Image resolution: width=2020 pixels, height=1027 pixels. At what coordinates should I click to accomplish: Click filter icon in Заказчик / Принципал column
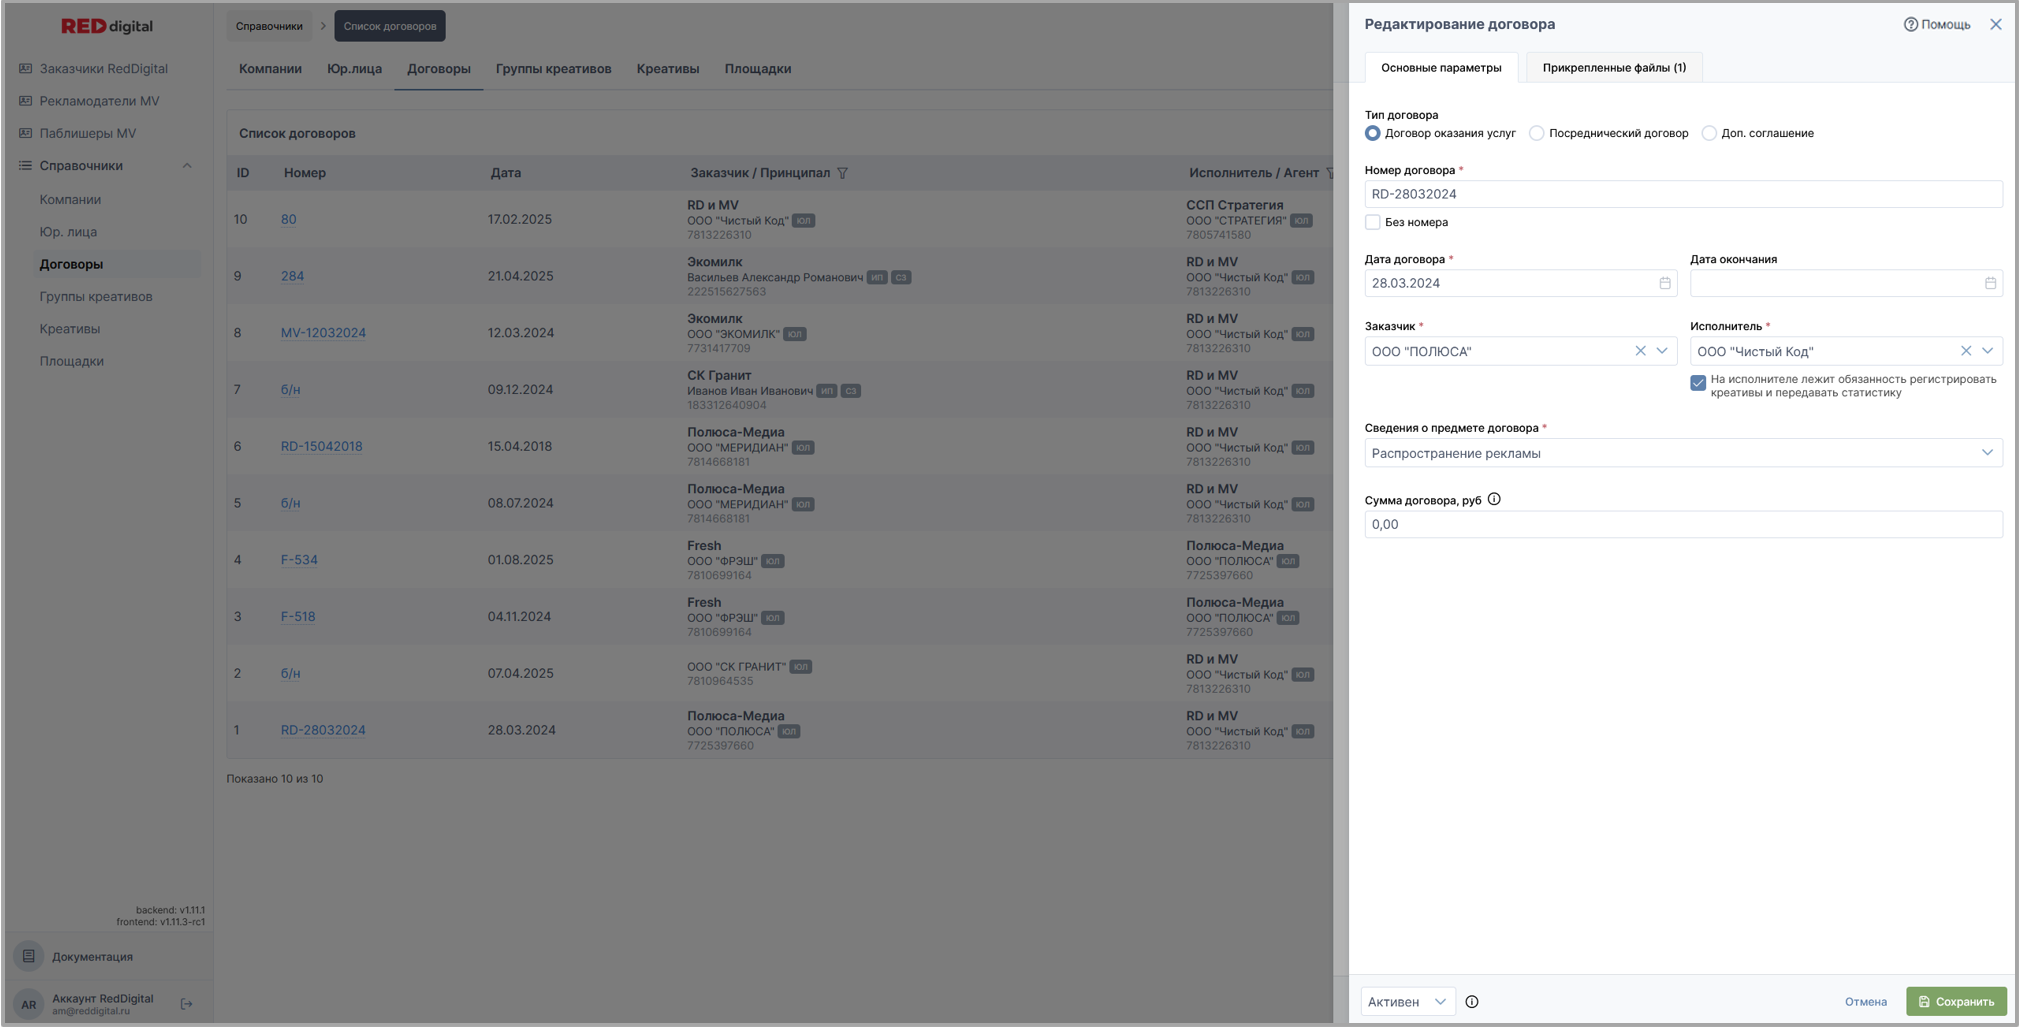click(843, 173)
